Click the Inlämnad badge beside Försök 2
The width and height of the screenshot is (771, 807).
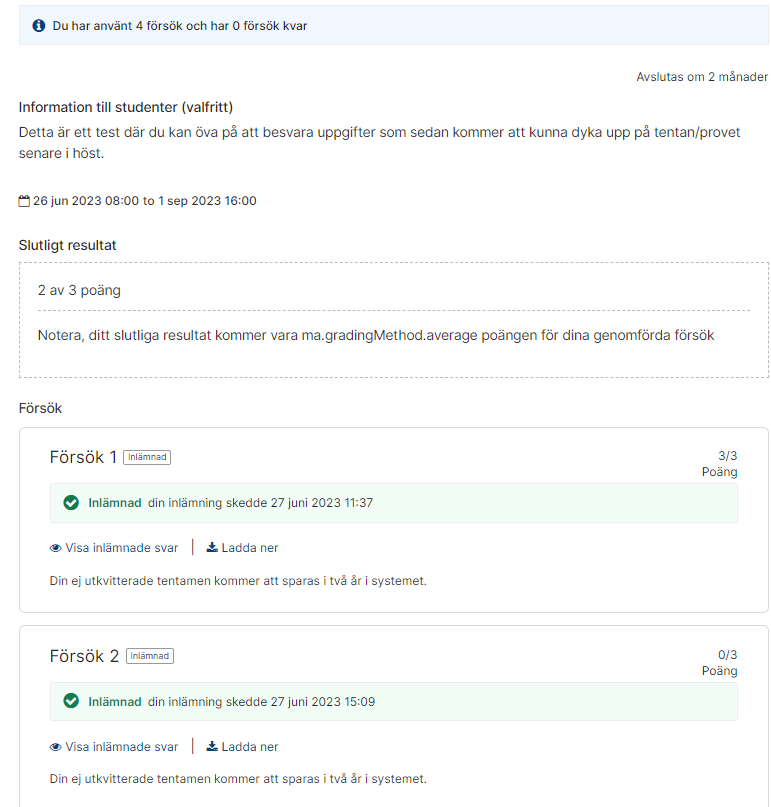tap(150, 656)
